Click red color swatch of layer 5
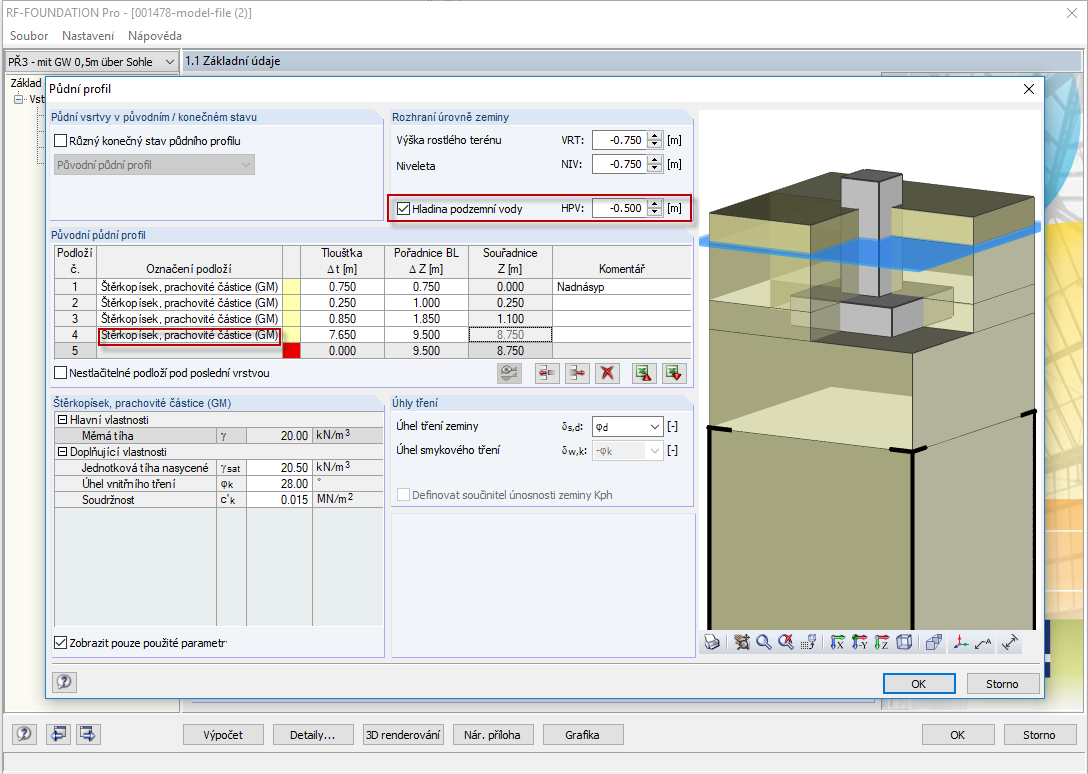The height and width of the screenshot is (774, 1088). pos(291,351)
